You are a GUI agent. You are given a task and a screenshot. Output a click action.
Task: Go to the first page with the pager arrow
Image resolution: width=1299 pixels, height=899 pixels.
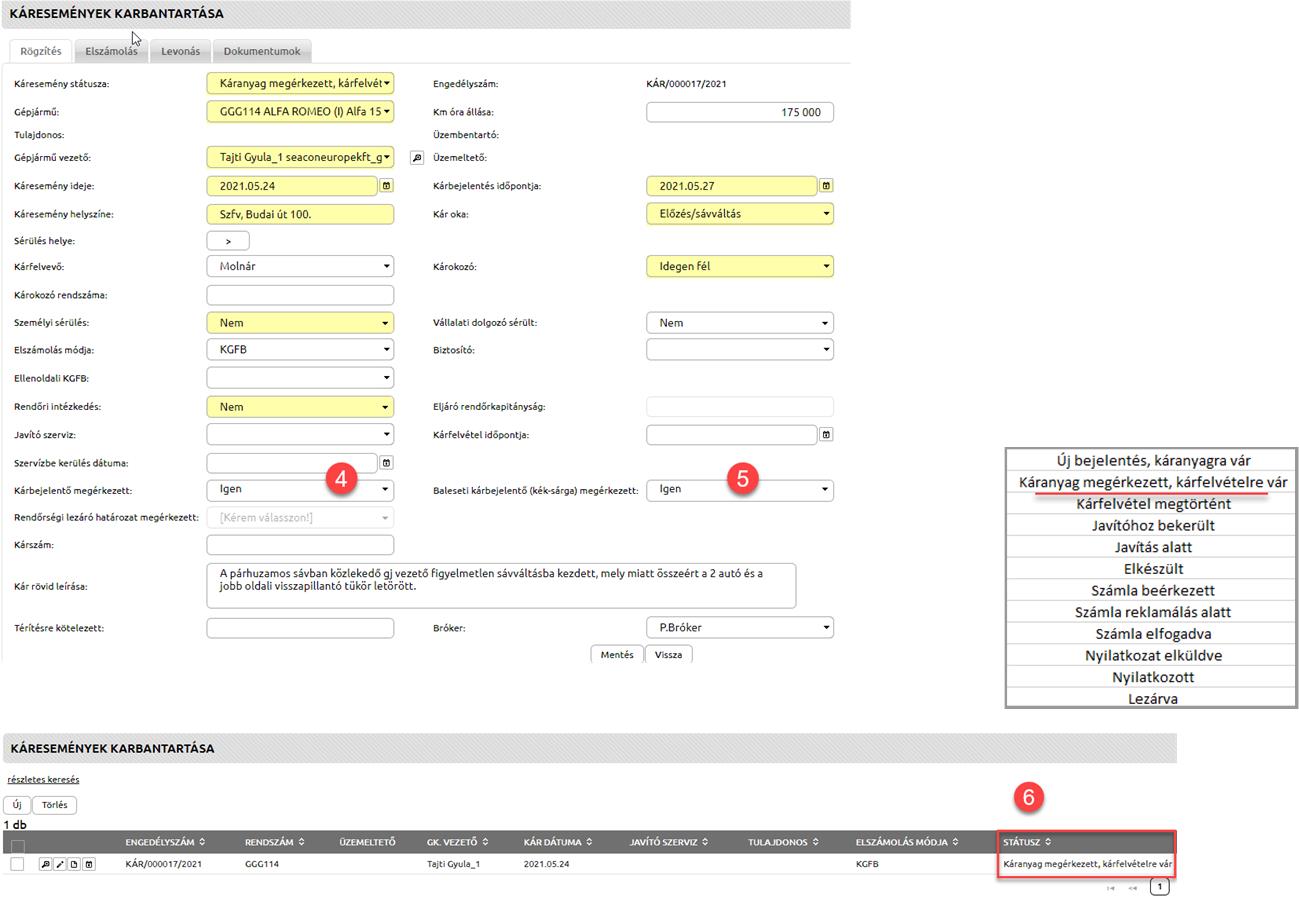click(x=1110, y=887)
